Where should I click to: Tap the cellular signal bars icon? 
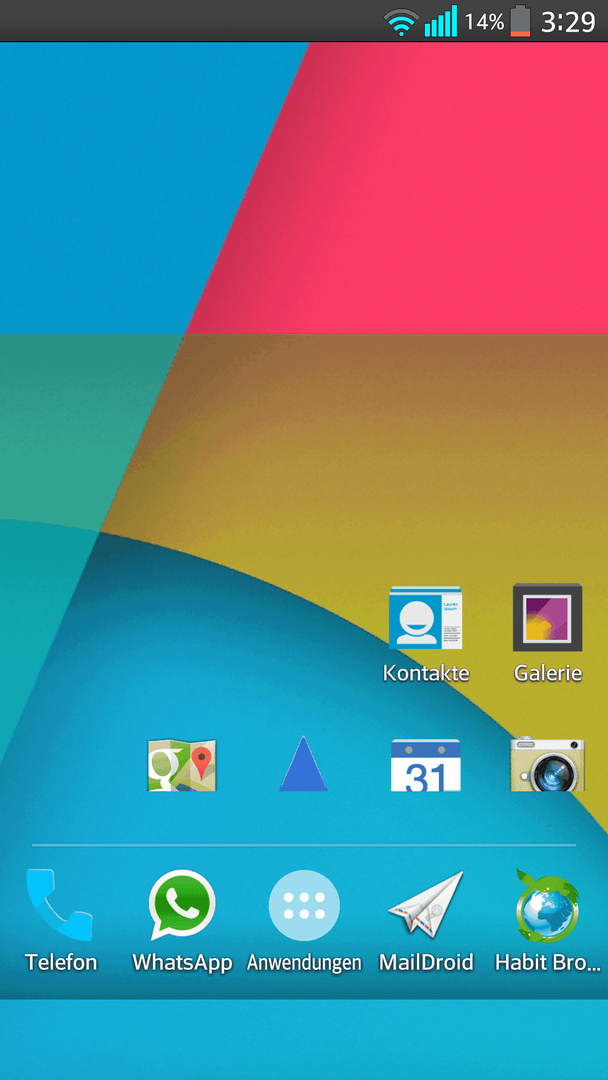pyautogui.click(x=441, y=21)
